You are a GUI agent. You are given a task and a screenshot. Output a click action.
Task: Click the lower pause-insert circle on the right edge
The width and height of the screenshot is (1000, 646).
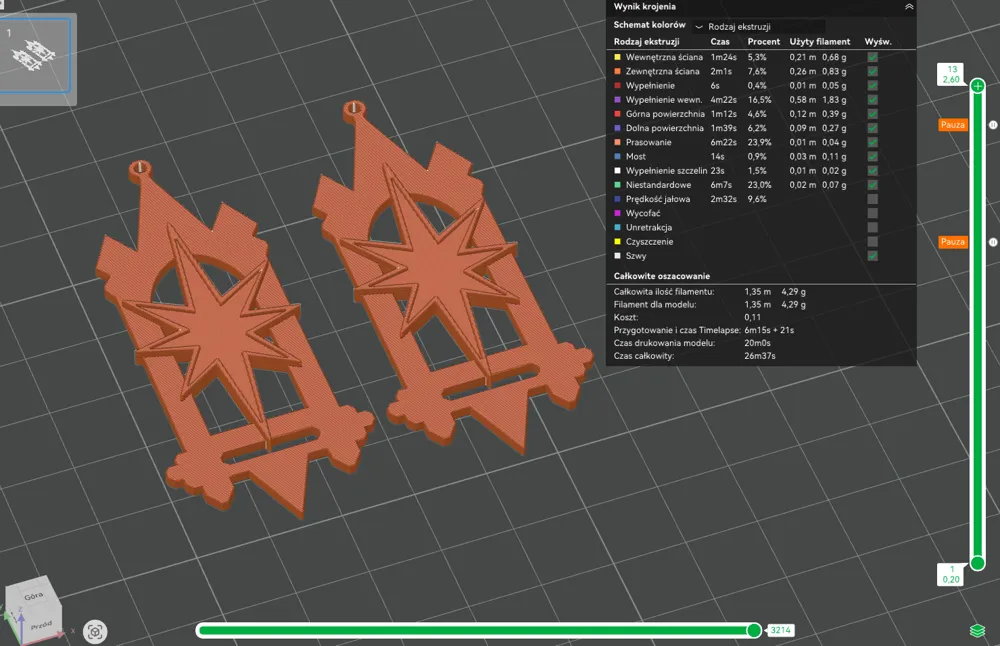click(x=993, y=242)
